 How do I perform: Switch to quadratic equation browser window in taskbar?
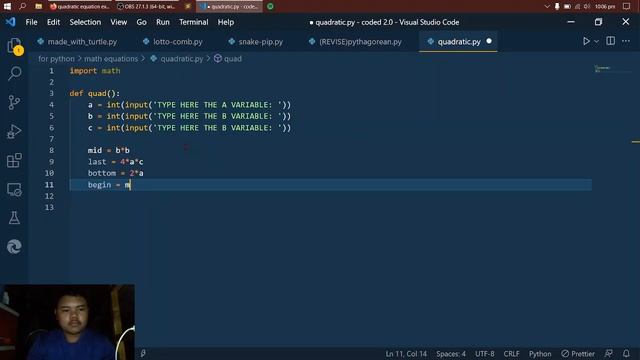(x=80, y=7)
